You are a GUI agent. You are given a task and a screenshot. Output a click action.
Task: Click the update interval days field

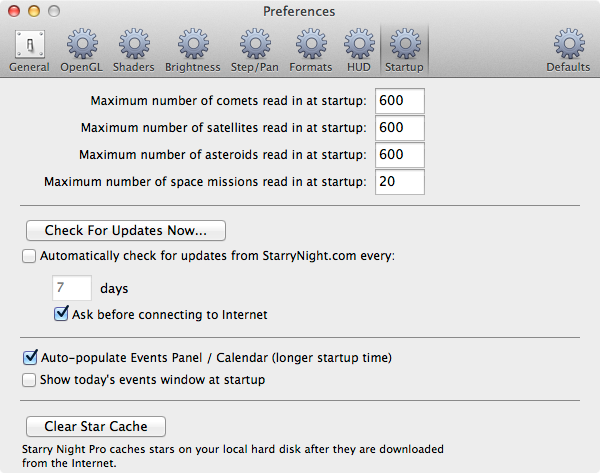pos(72,288)
